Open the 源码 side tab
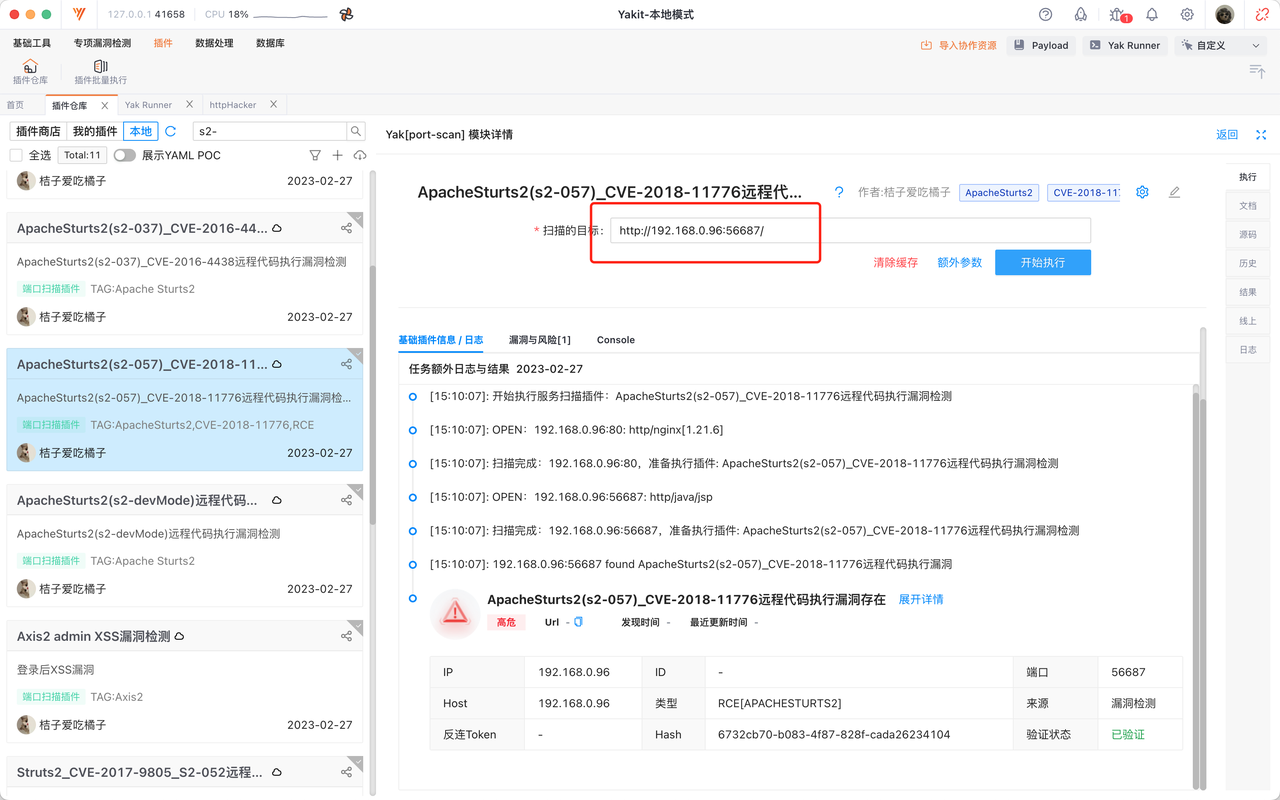Image resolution: width=1280 pixels, height=800 pixels. coord(1247,234)
